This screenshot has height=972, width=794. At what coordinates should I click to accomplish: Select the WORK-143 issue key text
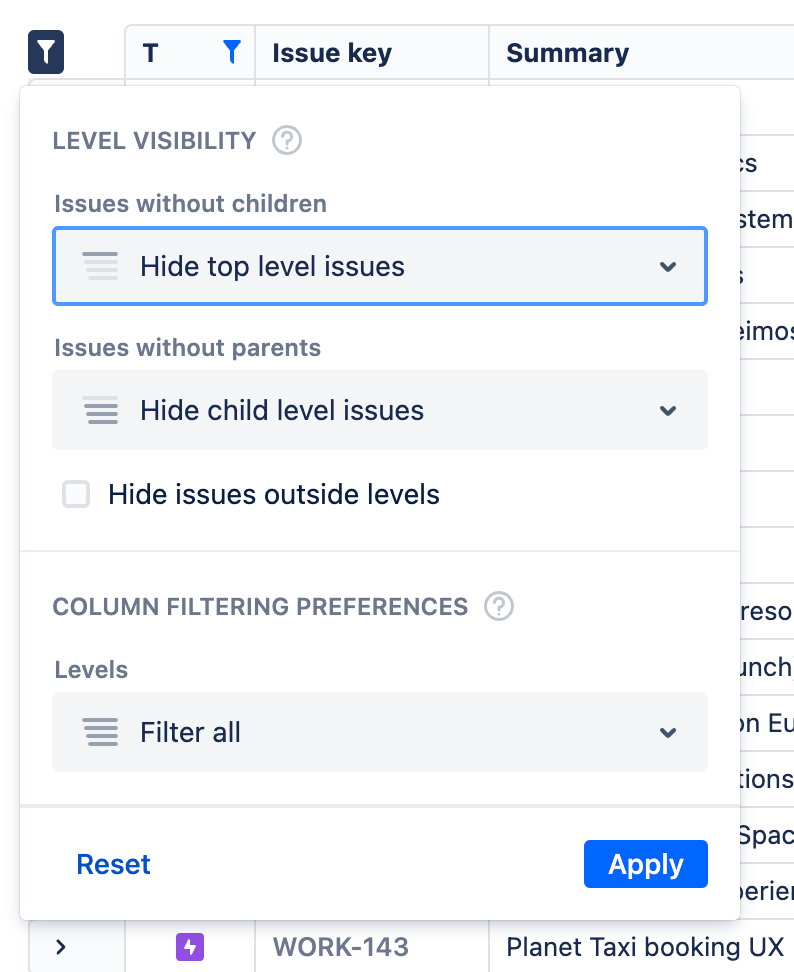[340, 947]
